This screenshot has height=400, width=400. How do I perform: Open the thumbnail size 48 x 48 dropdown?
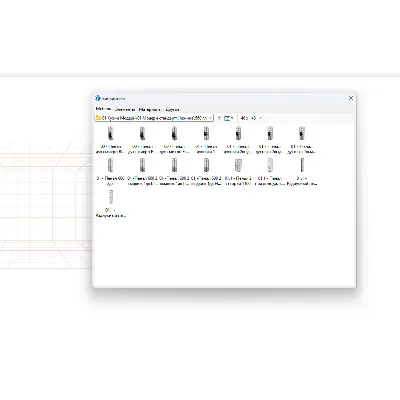coord(251,118)
